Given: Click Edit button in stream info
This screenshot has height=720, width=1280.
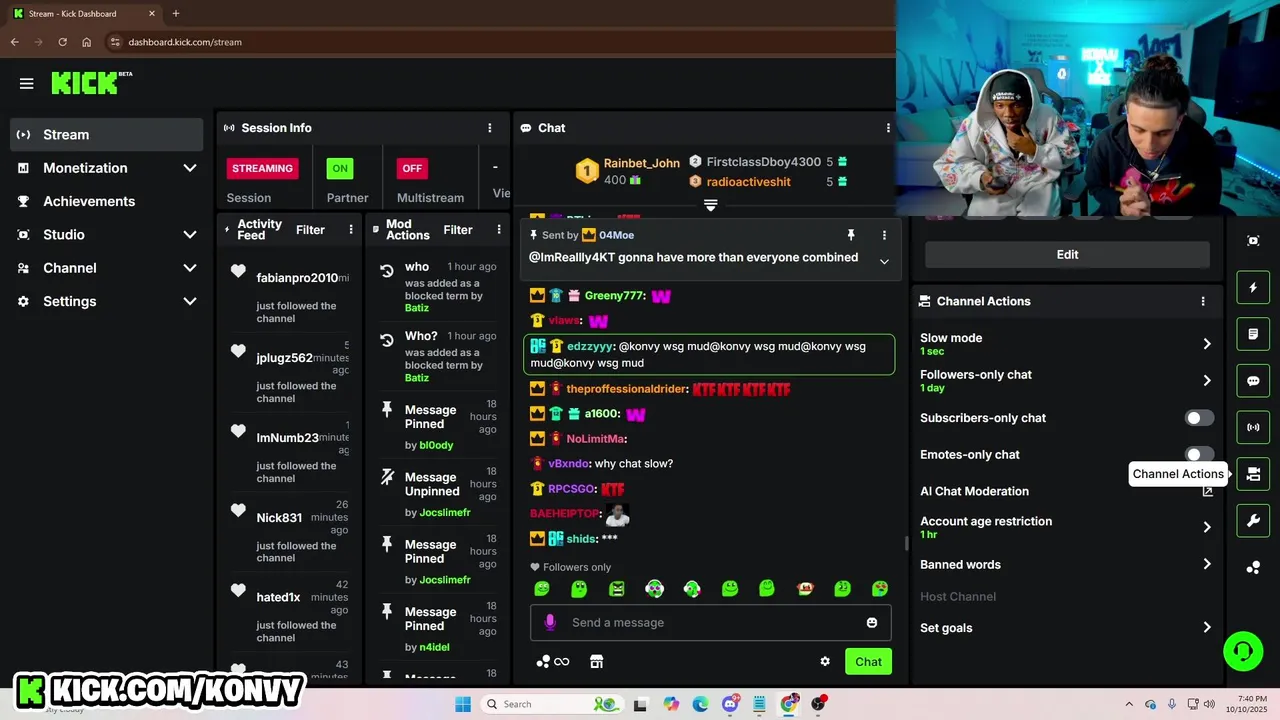Looking at the screenshot, I should click(1067, 254).
